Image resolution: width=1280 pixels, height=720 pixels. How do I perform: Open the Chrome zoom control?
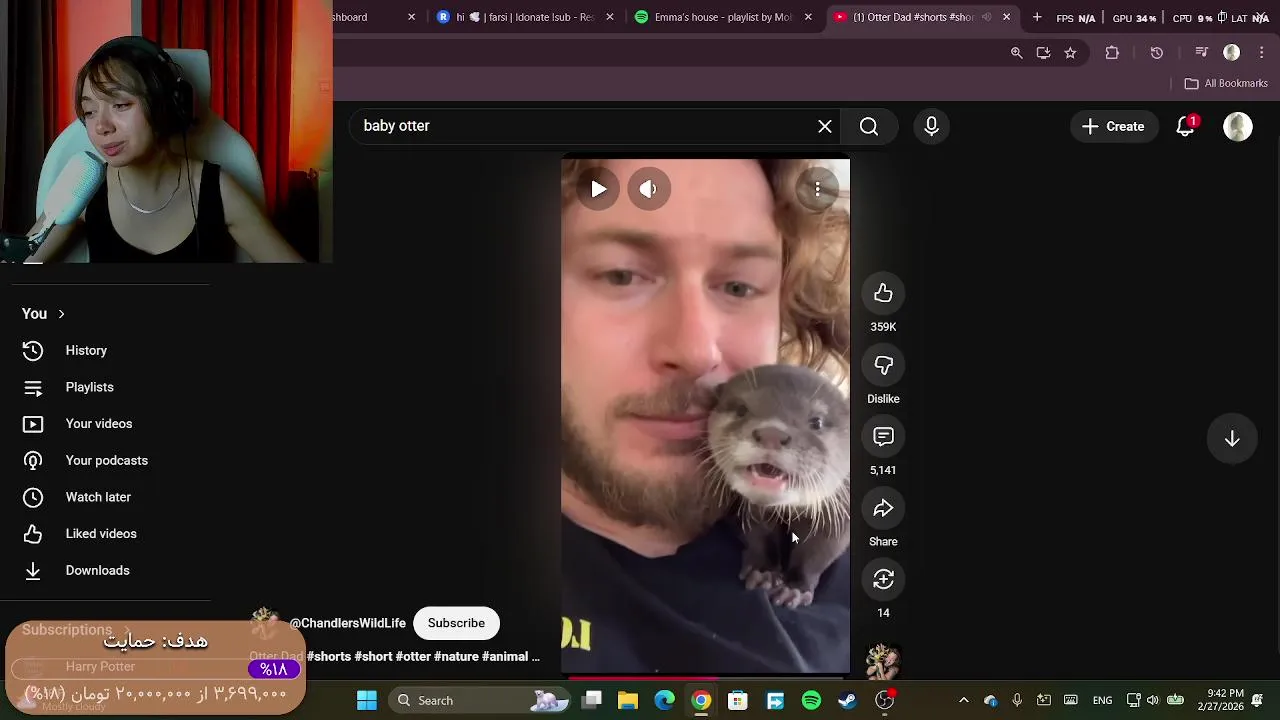pos(1017,53)
